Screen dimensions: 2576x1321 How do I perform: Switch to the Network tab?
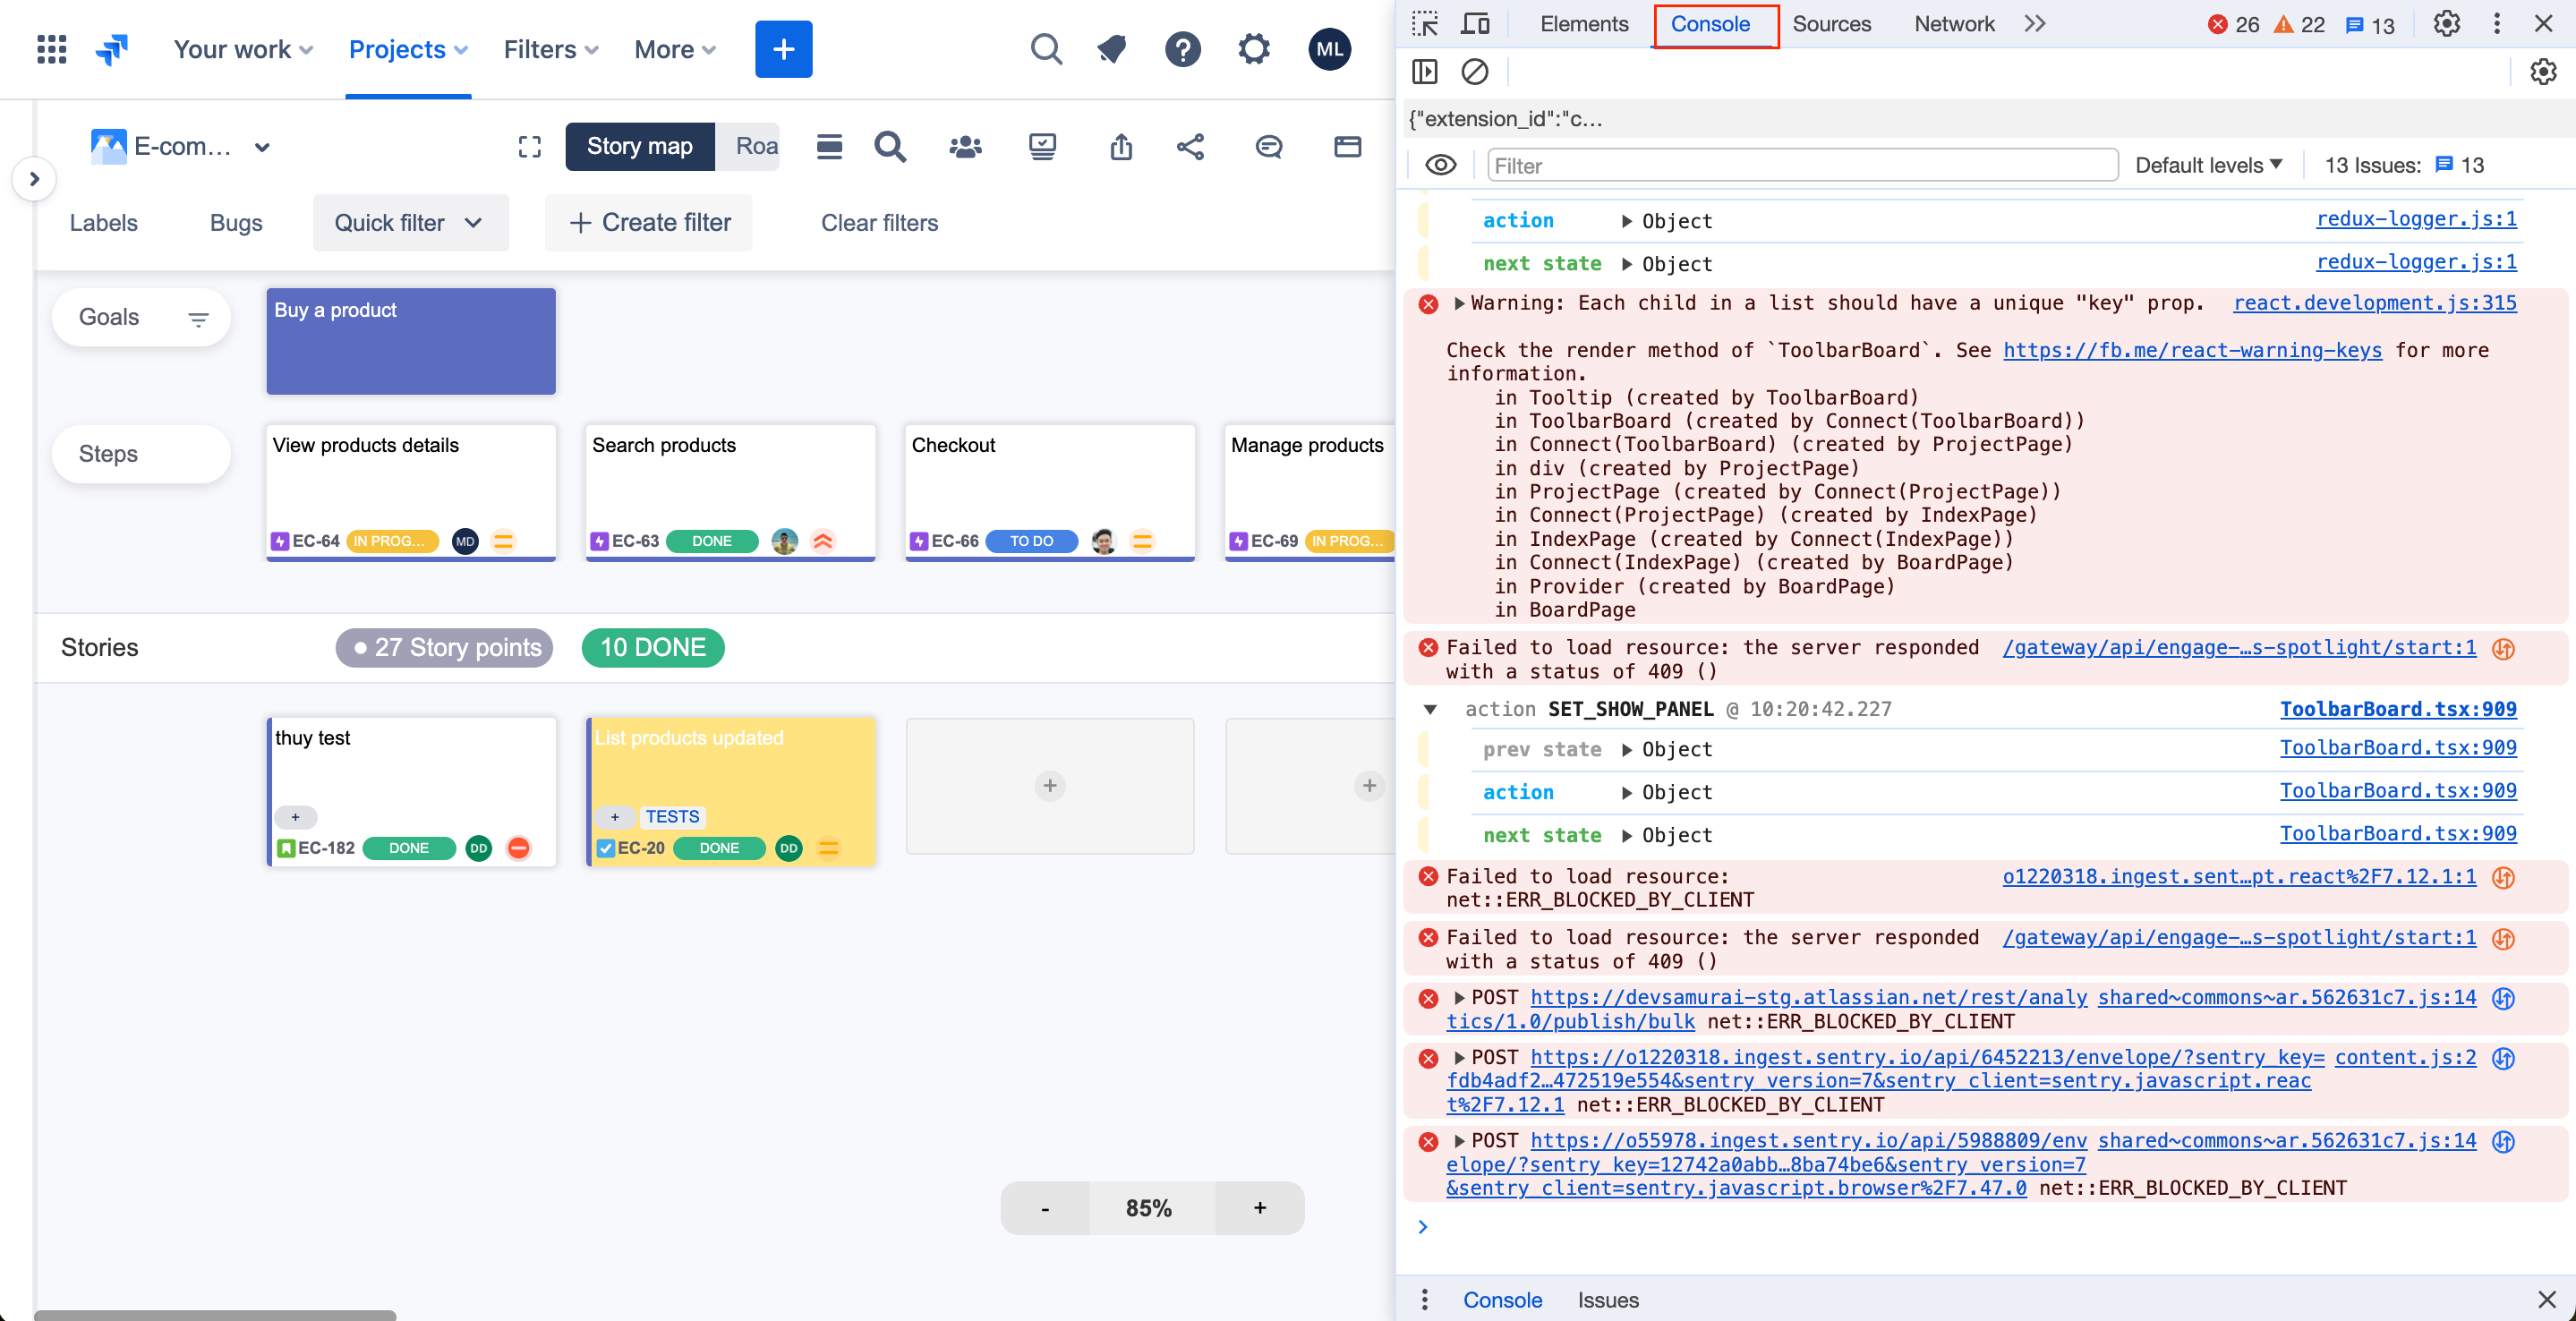coord(1953,24)
